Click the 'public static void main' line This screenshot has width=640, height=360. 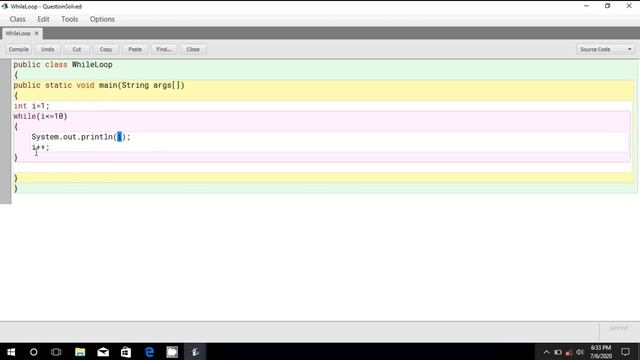coord(99,85)
